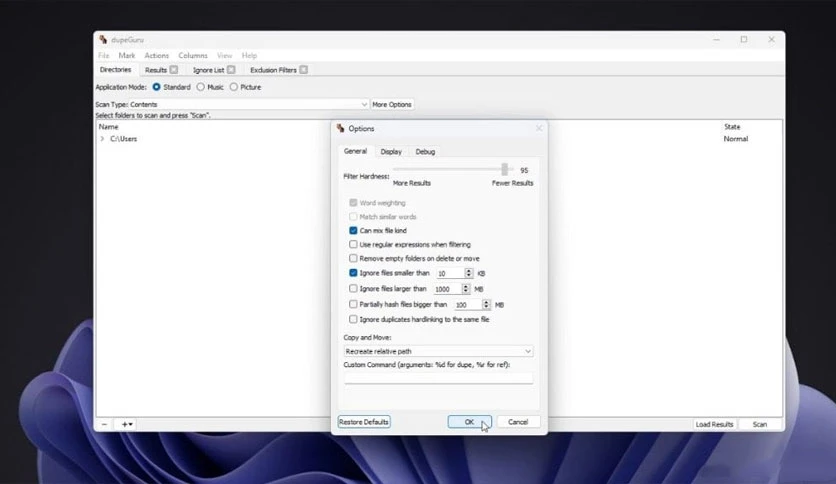Switch to the Debug options tab

tap(425, 152)
